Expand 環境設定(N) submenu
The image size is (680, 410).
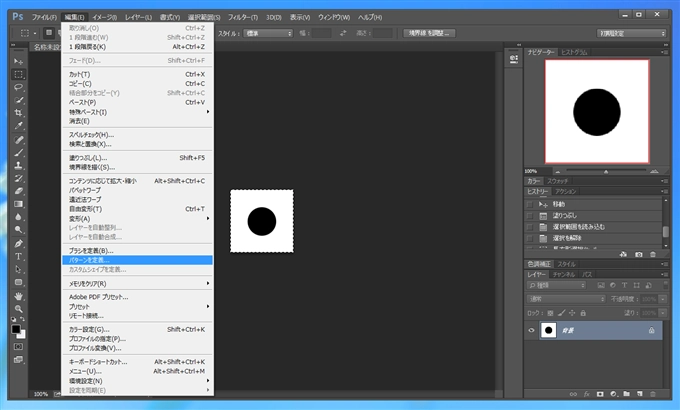coord(137,381)
